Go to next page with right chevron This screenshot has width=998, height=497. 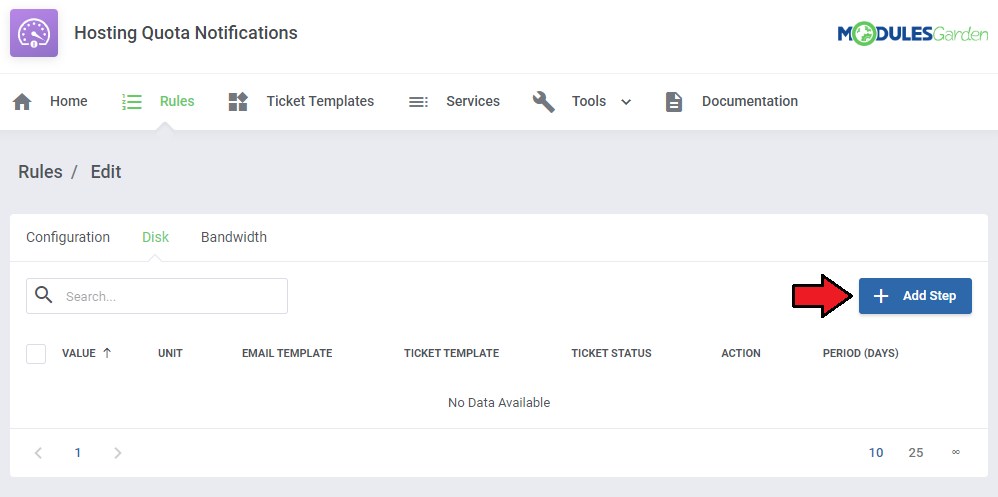pos(117,452)
